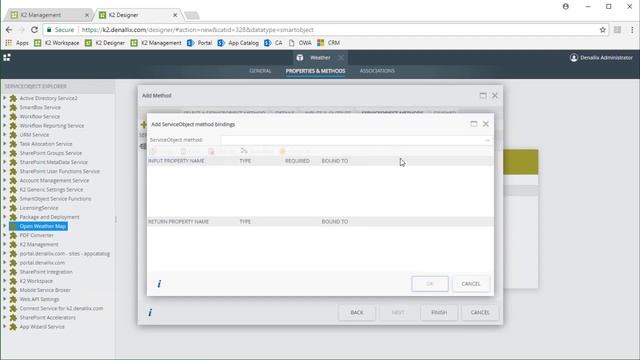Open the K2 Designer bookmark
This screenshot has height=360, width=640.
(105, 43)
